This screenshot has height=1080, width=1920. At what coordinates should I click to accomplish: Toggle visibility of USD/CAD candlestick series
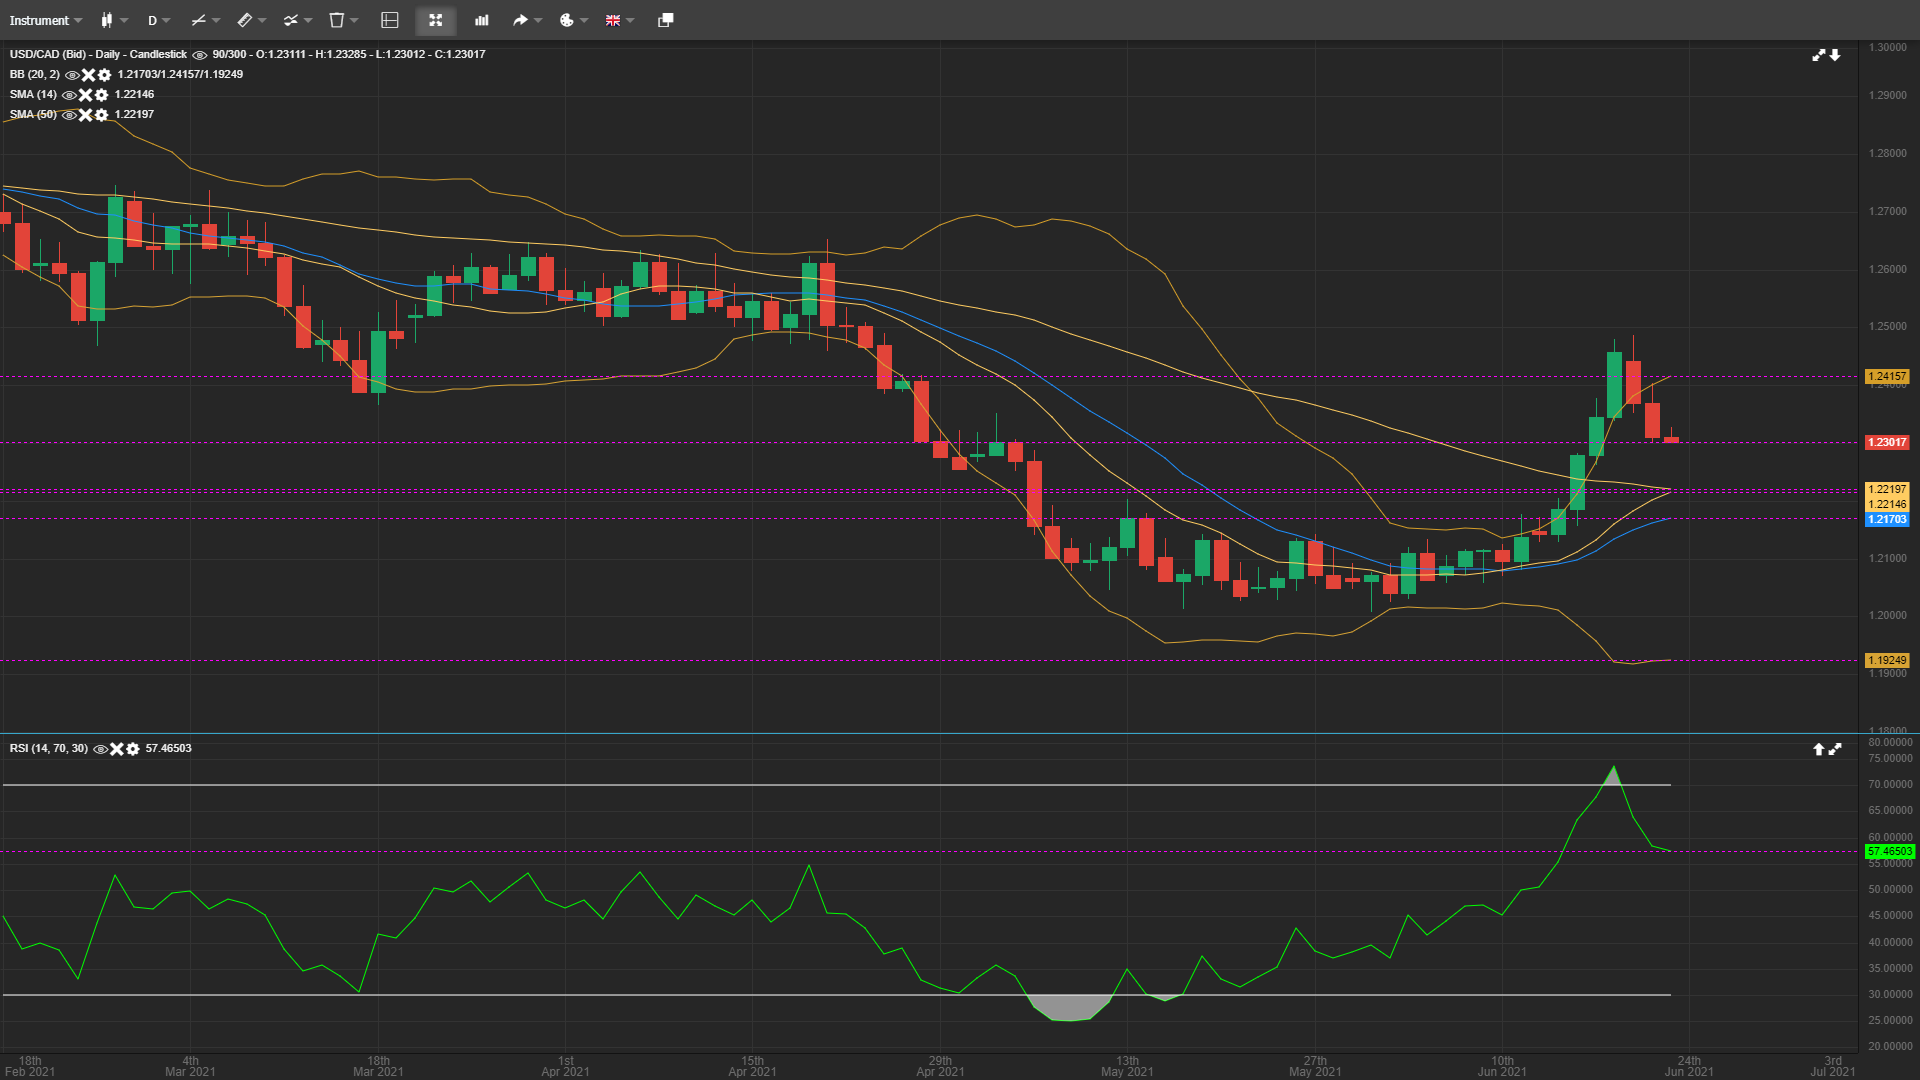pyautogui.click(x=200, y=55)
